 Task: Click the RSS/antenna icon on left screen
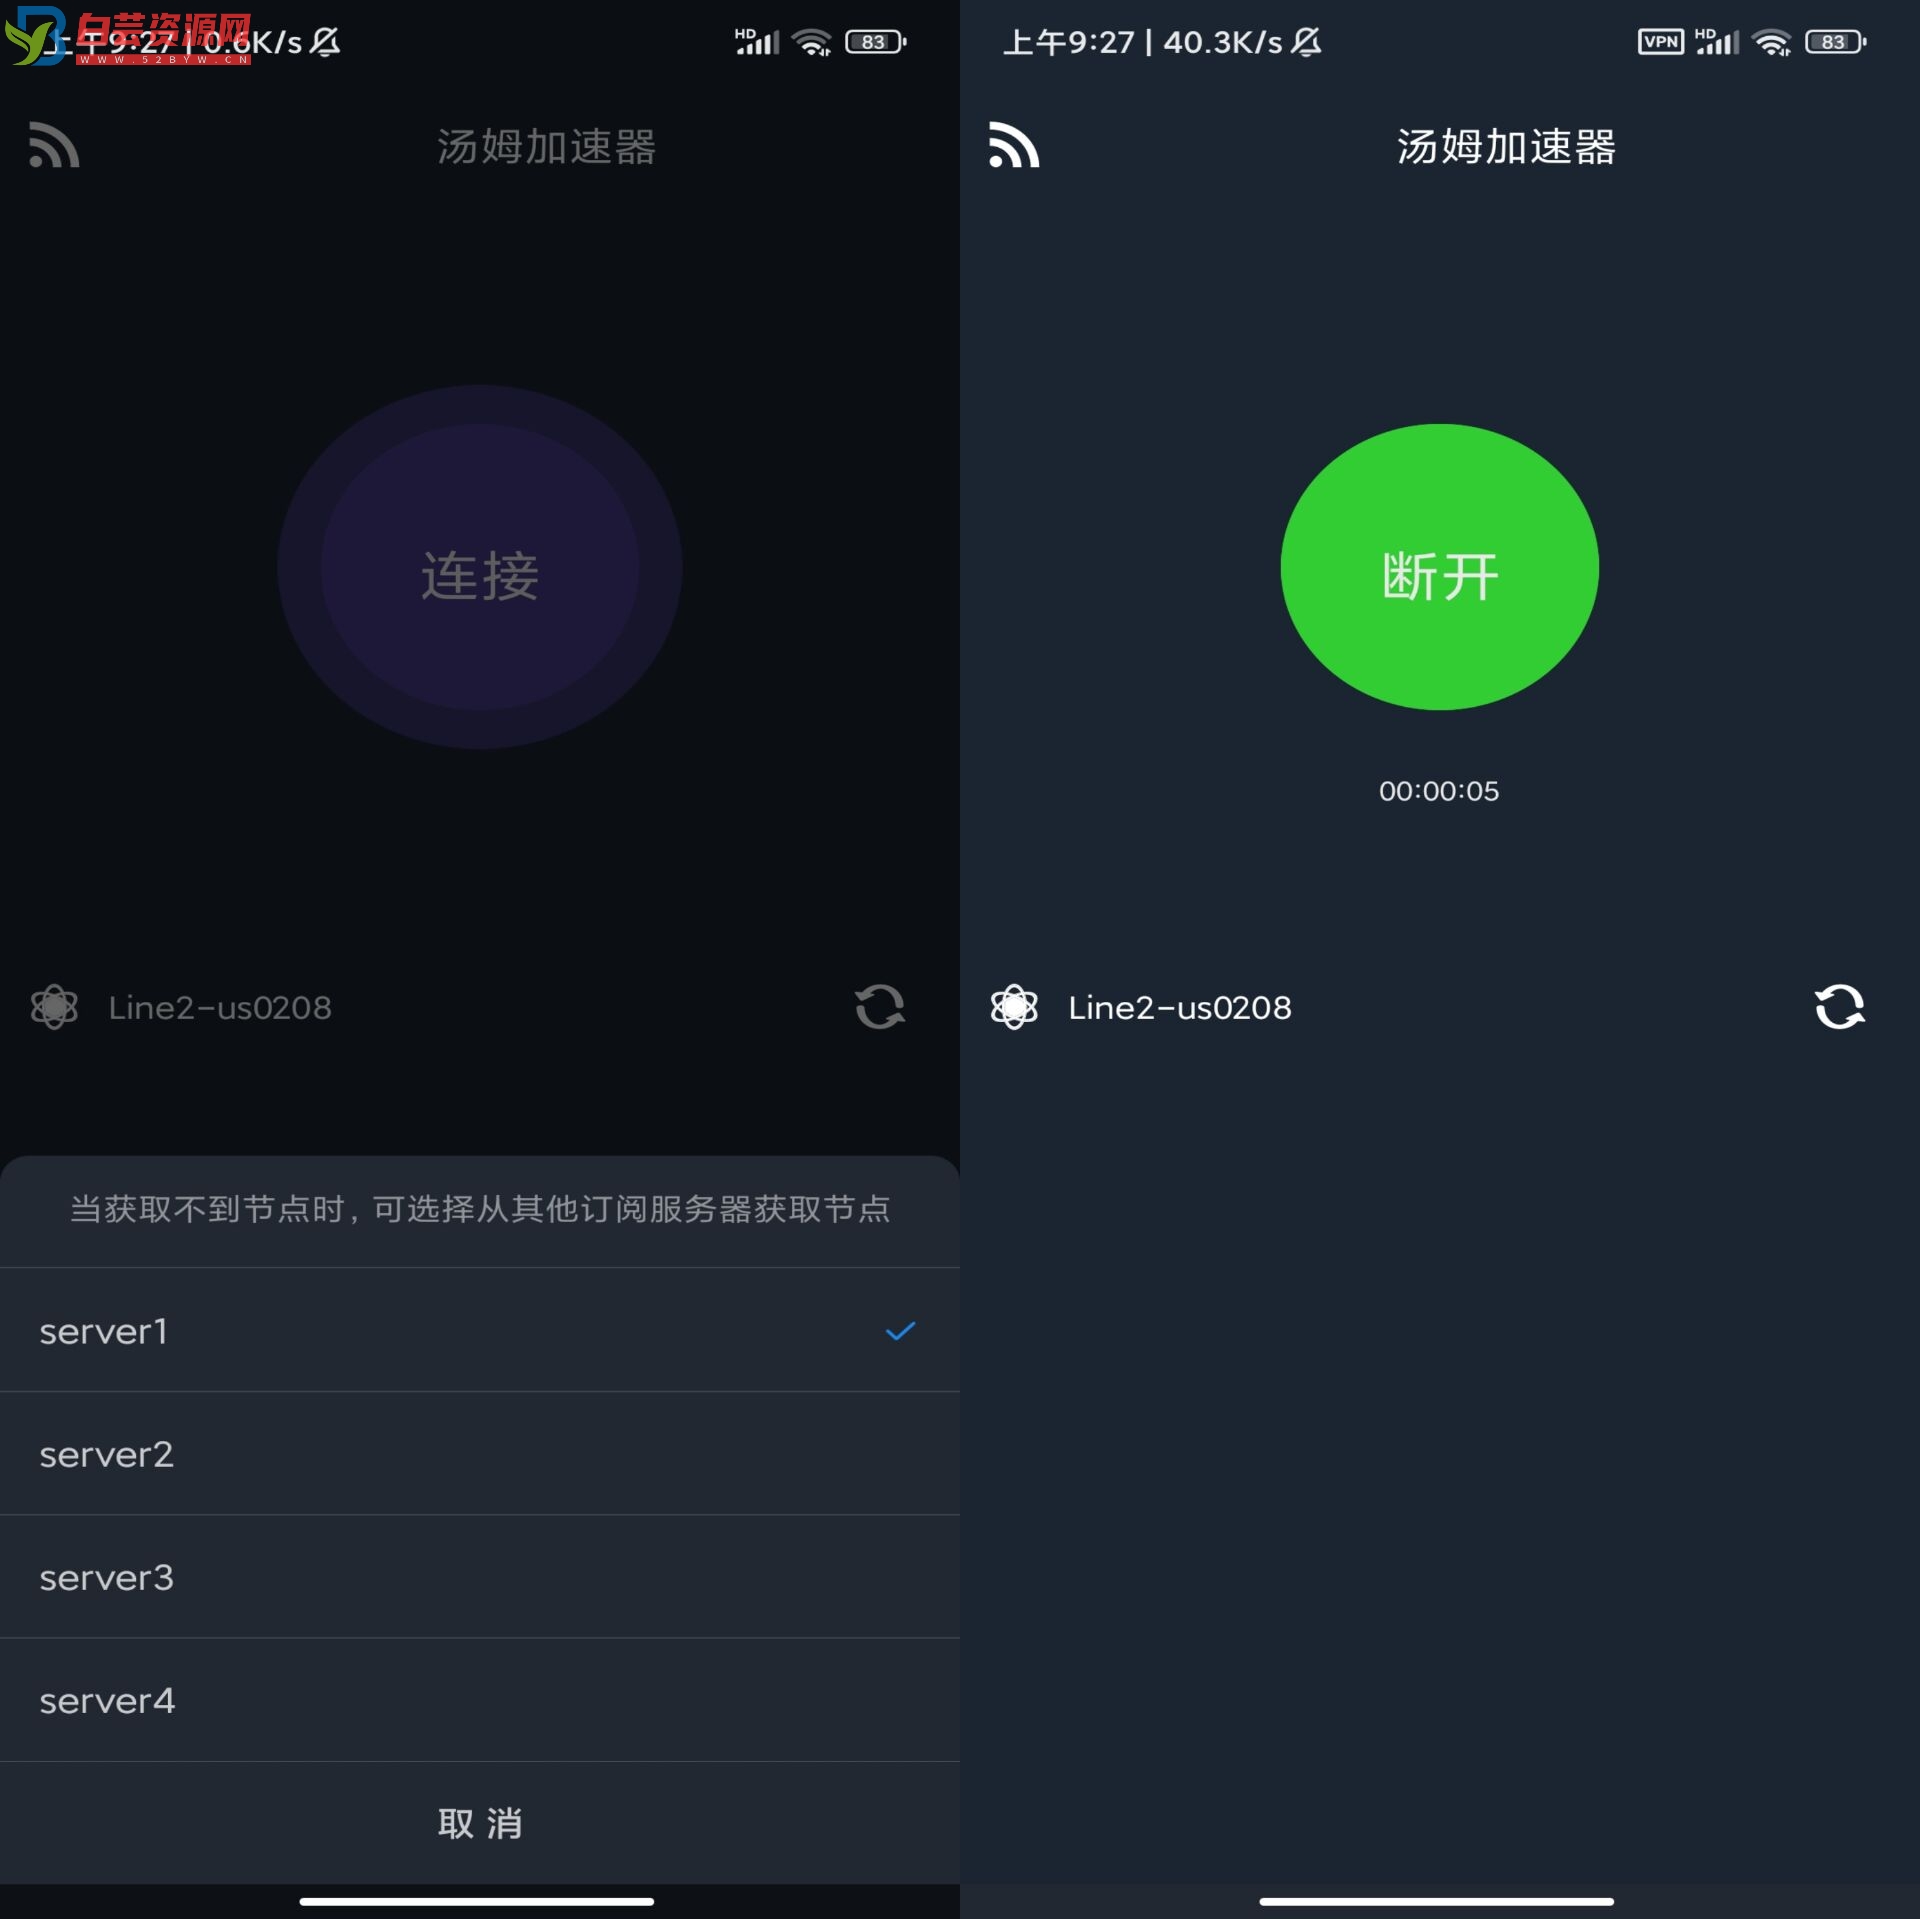[51, 144]
